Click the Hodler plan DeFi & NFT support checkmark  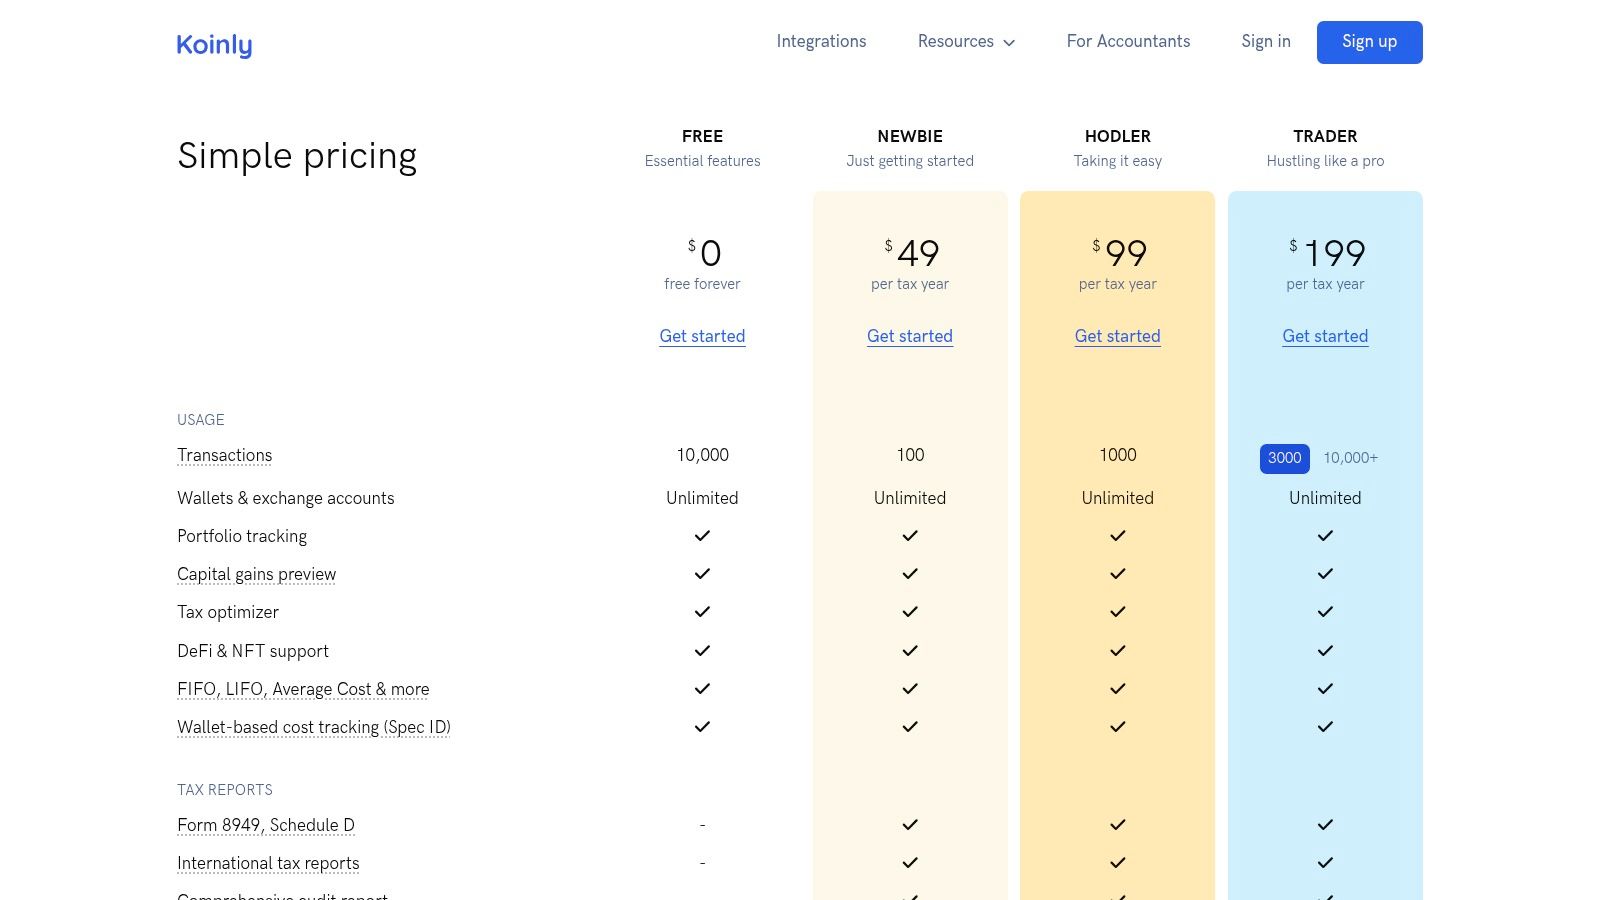pos(1118,651)
